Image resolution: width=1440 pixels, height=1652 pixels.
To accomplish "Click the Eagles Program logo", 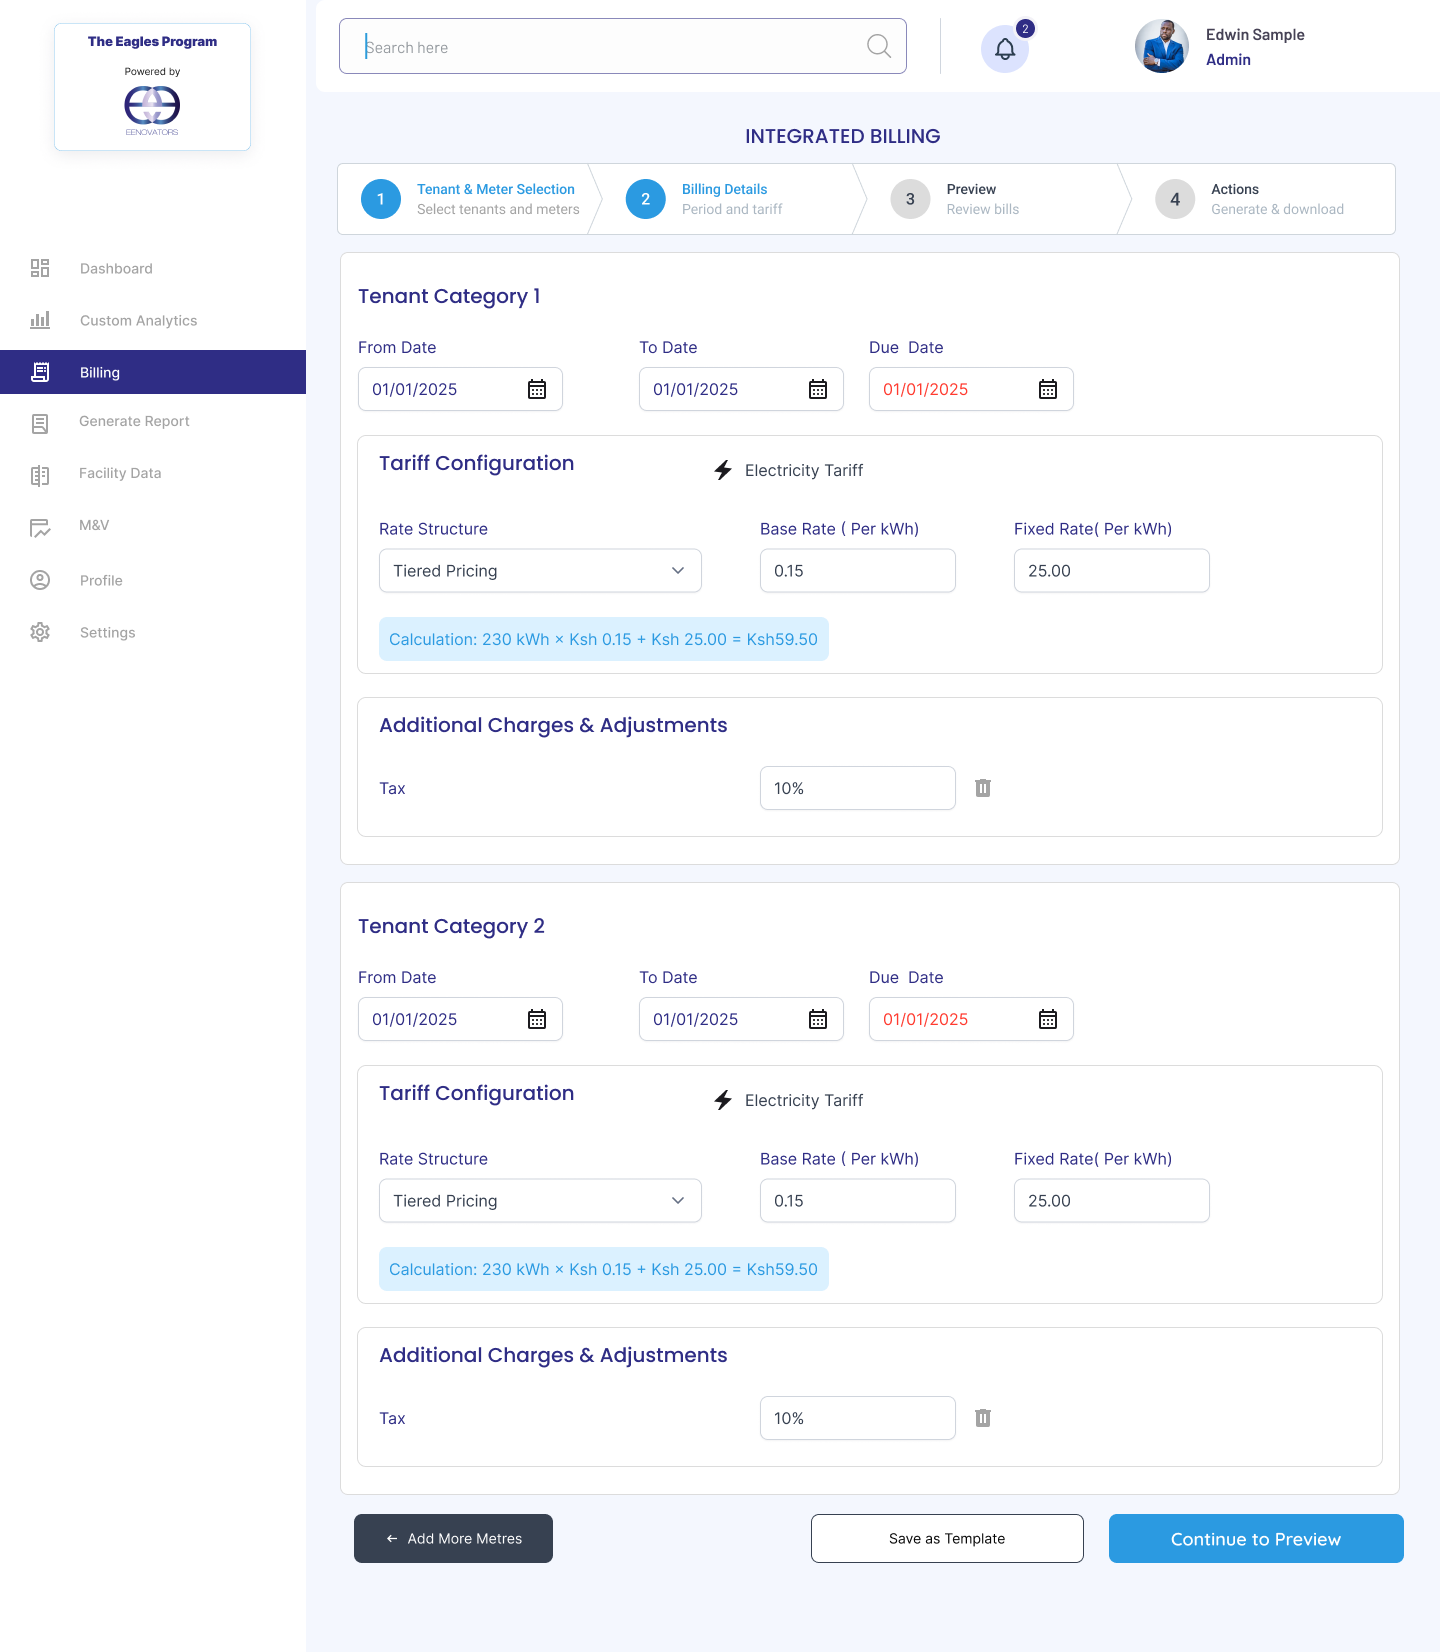I will (152, 87).
